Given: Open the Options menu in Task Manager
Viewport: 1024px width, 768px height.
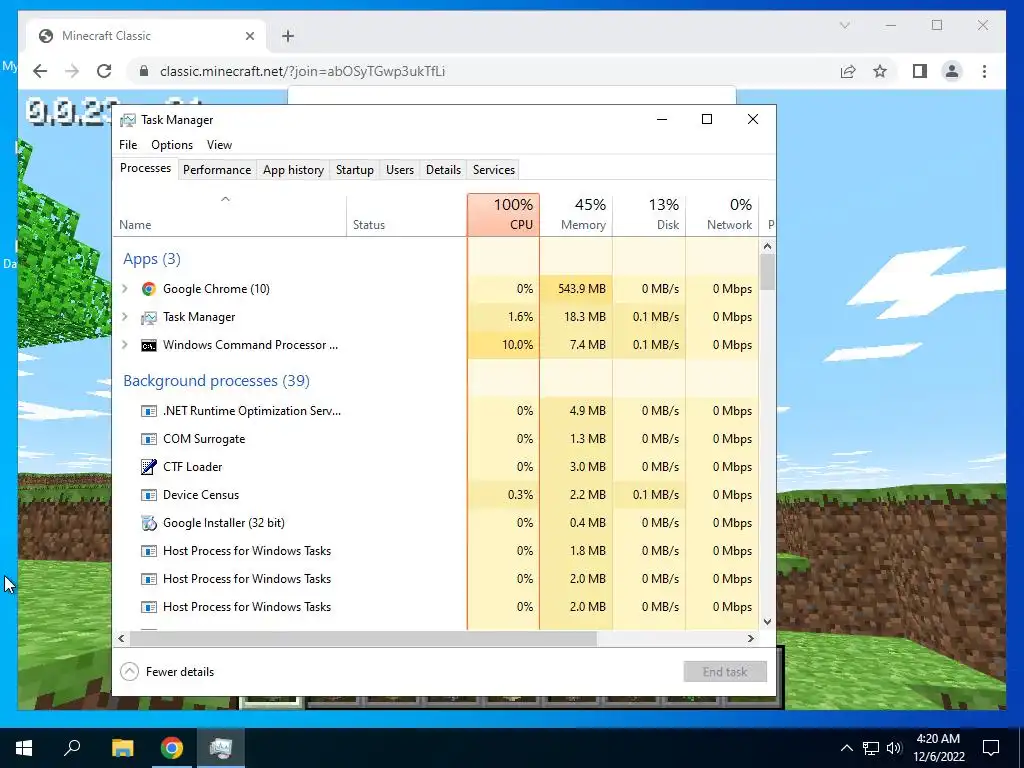Looking at the screenshot, I should click(x=172, y=145).
